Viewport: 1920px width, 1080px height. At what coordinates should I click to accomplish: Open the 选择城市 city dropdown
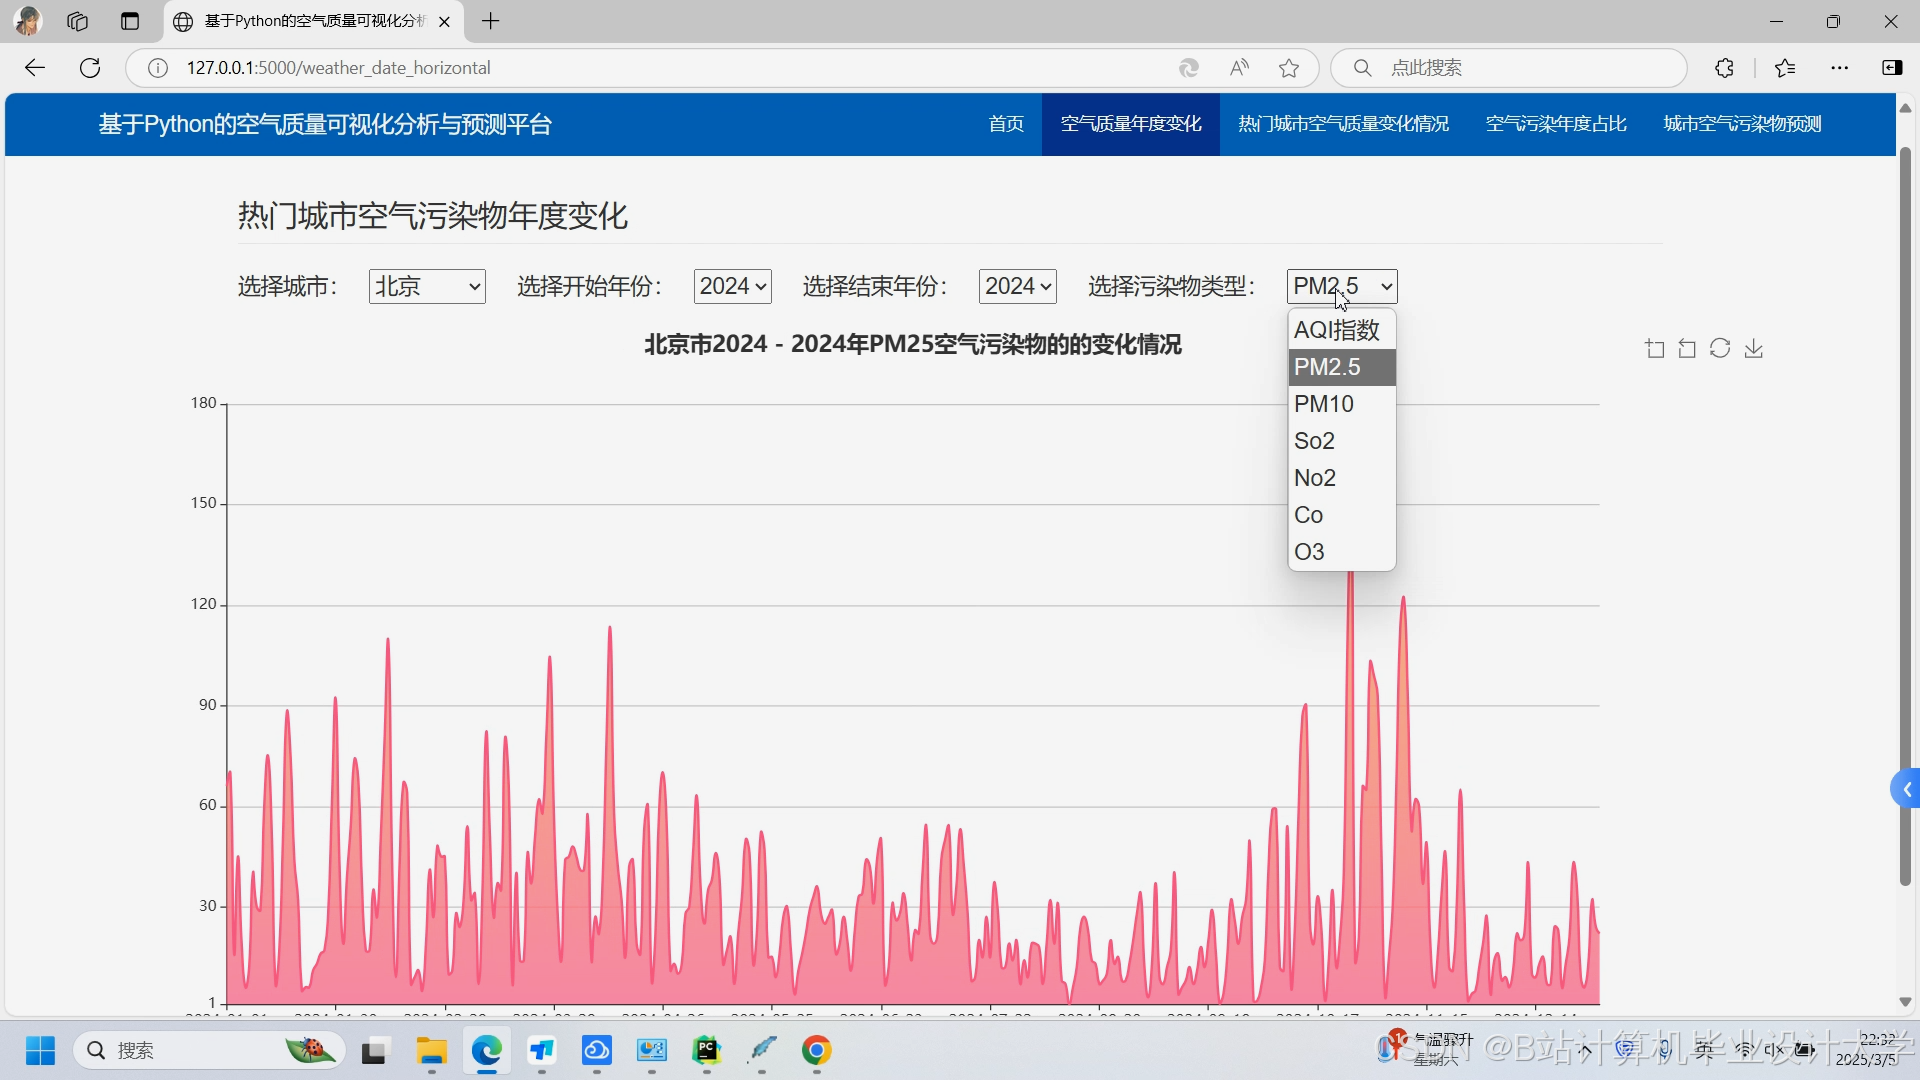point(426,286)
